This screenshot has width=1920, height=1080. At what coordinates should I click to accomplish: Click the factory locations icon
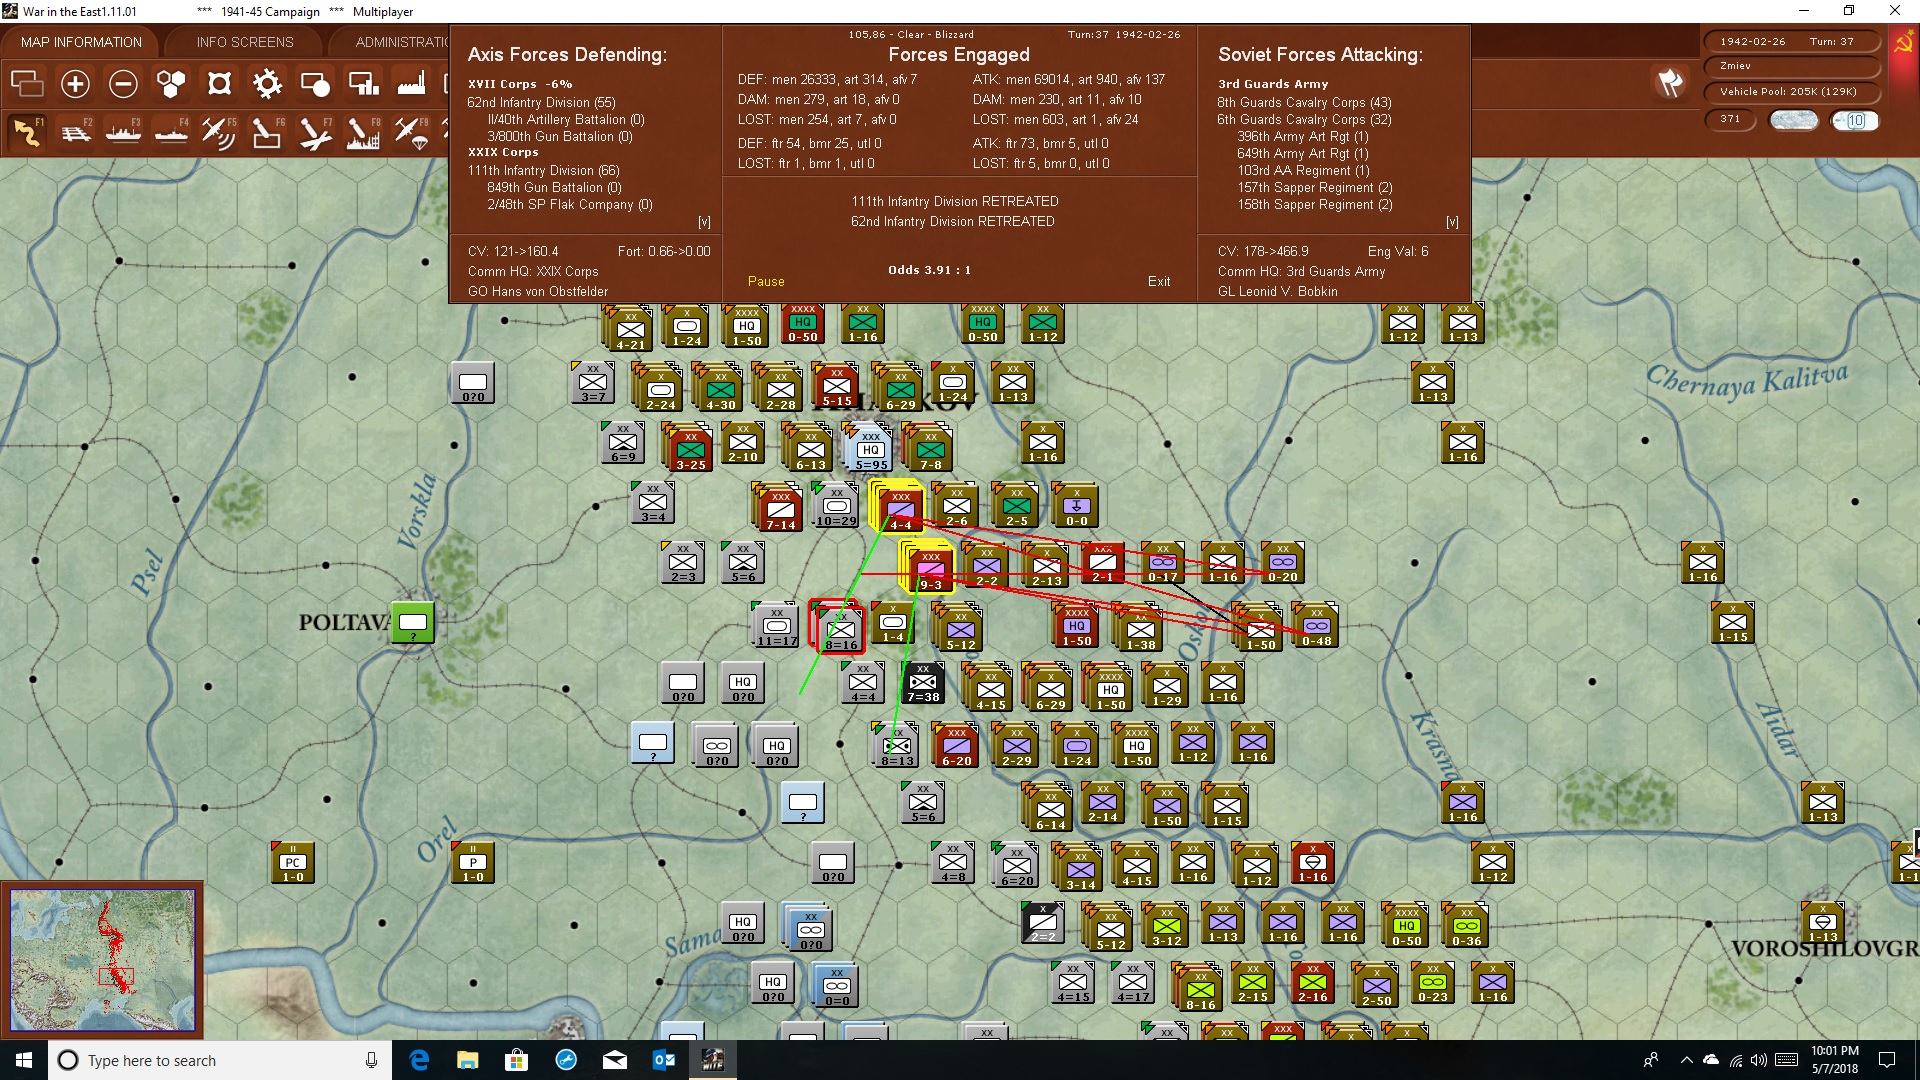click(x=411, y=84)
